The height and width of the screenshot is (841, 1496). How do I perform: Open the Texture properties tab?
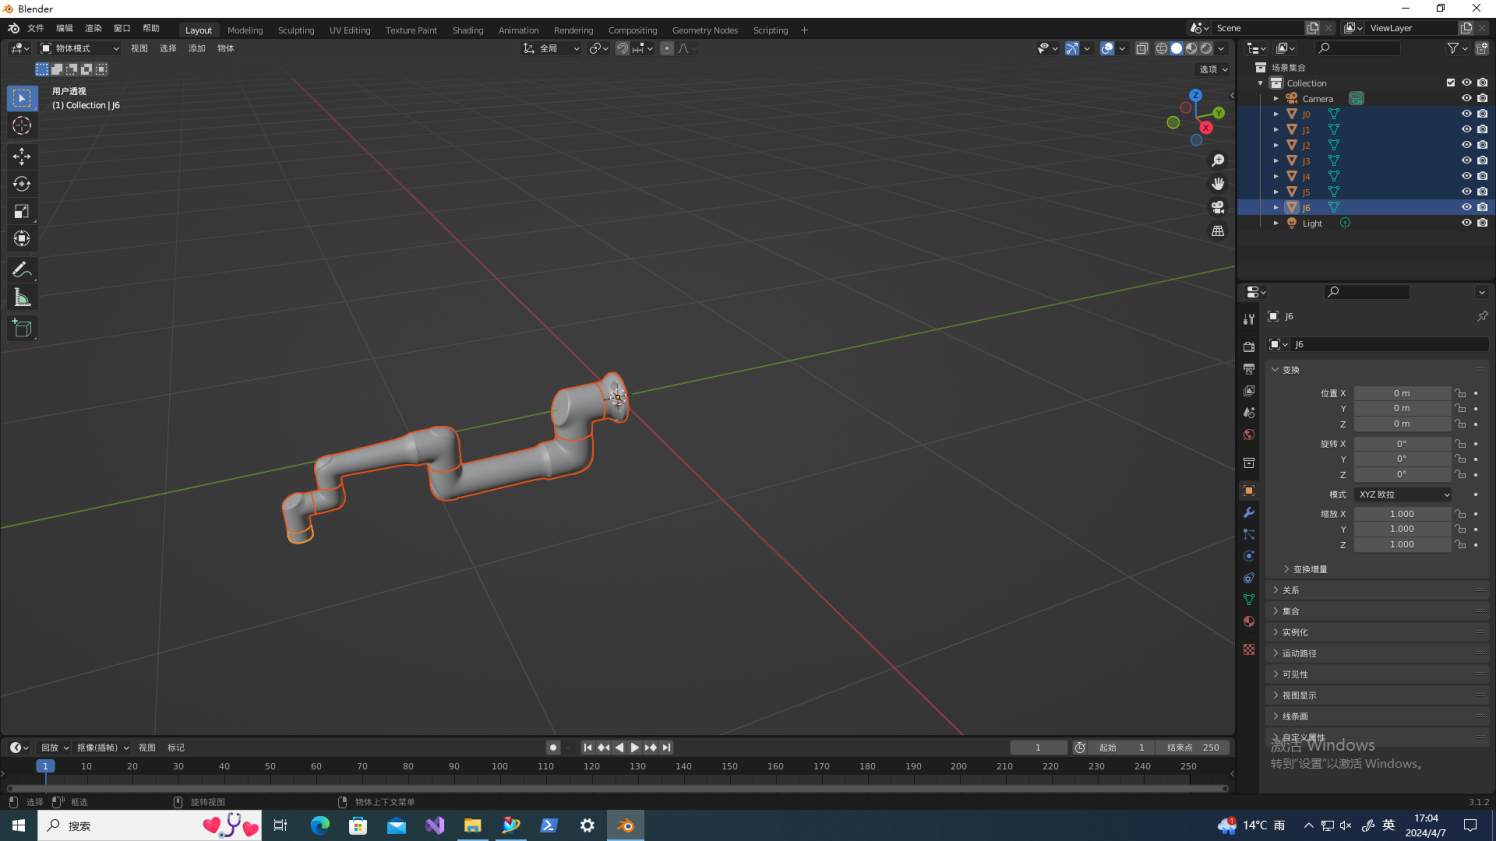pyautogui.click(x=1249, y=650)
